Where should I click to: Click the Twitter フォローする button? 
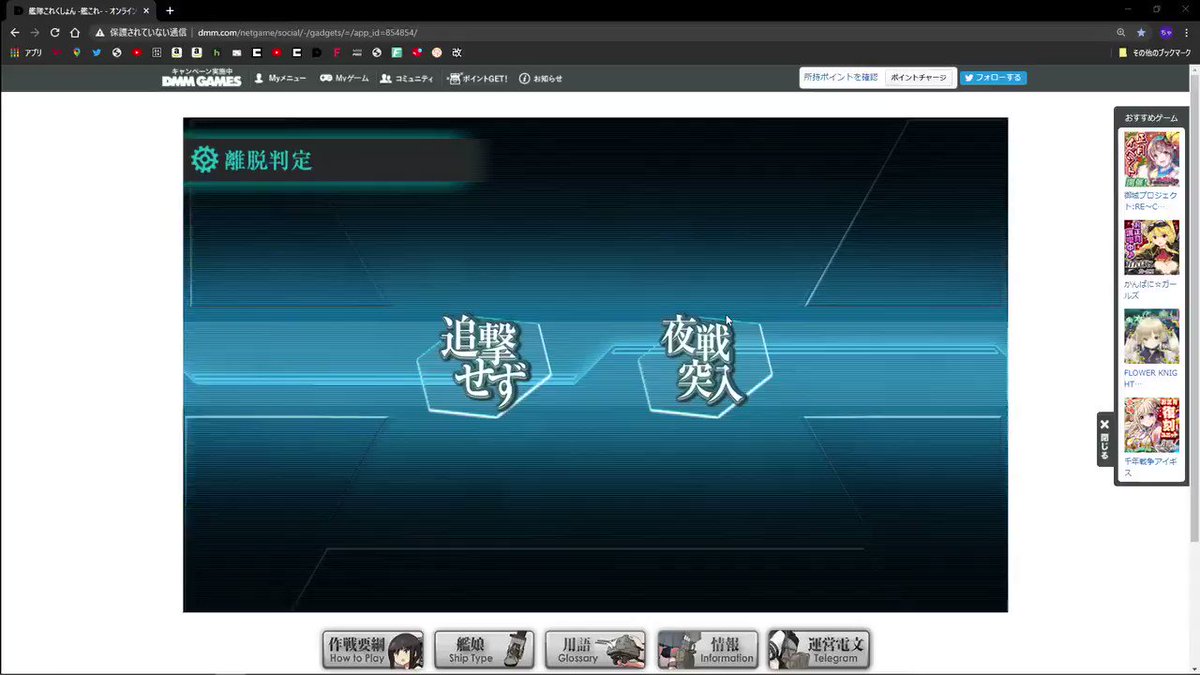993,78
